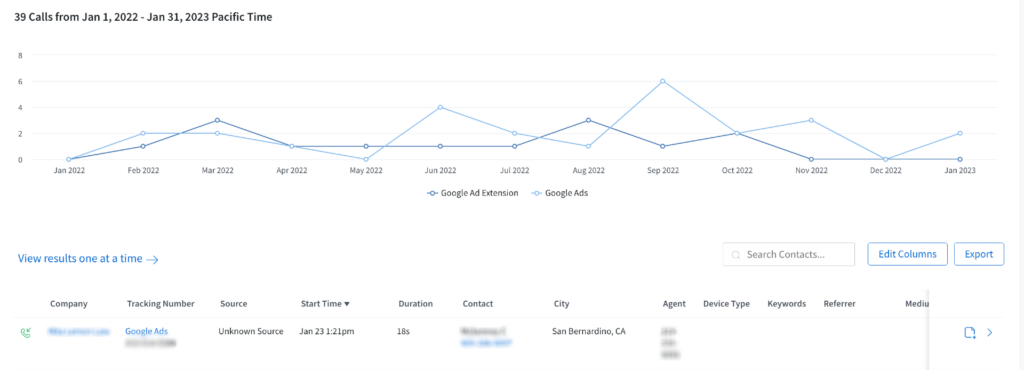Open the Edit Columns button

pos(907,254)
